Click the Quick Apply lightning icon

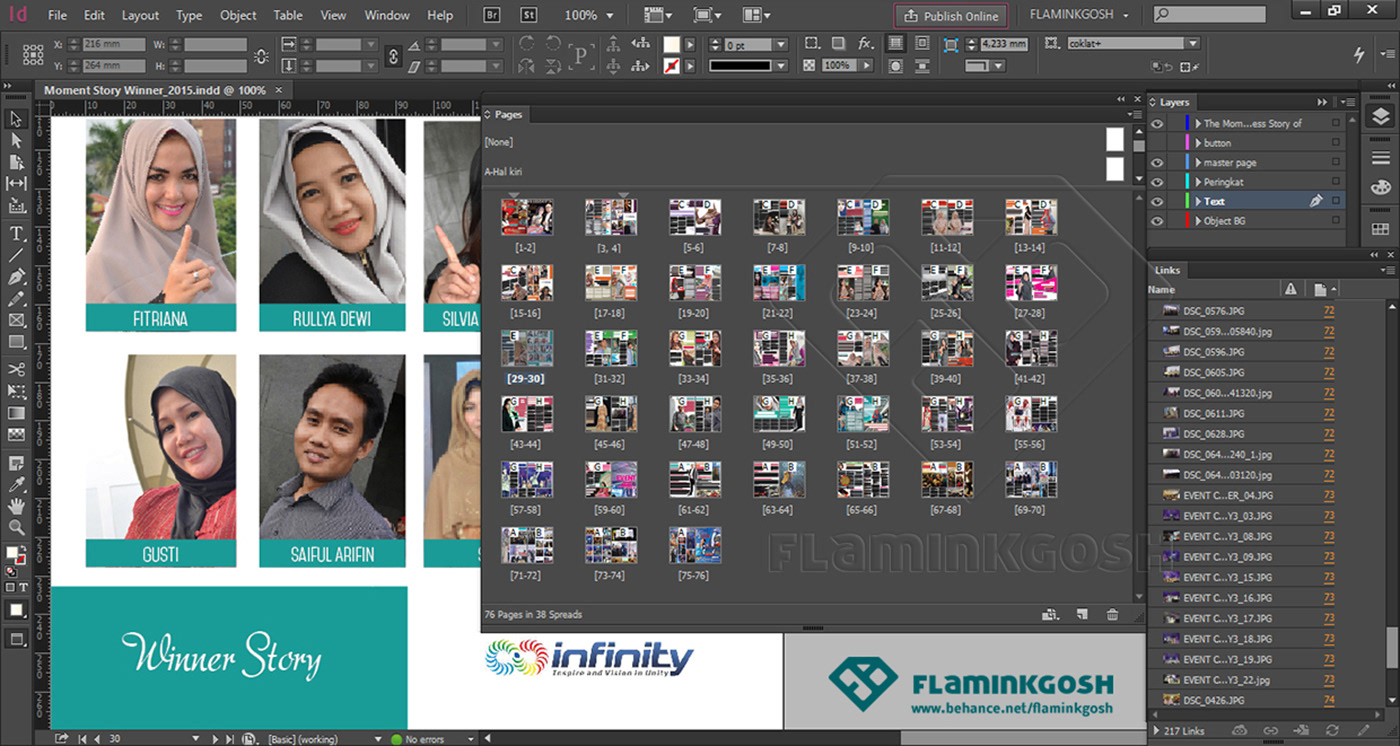(1359, 54)
